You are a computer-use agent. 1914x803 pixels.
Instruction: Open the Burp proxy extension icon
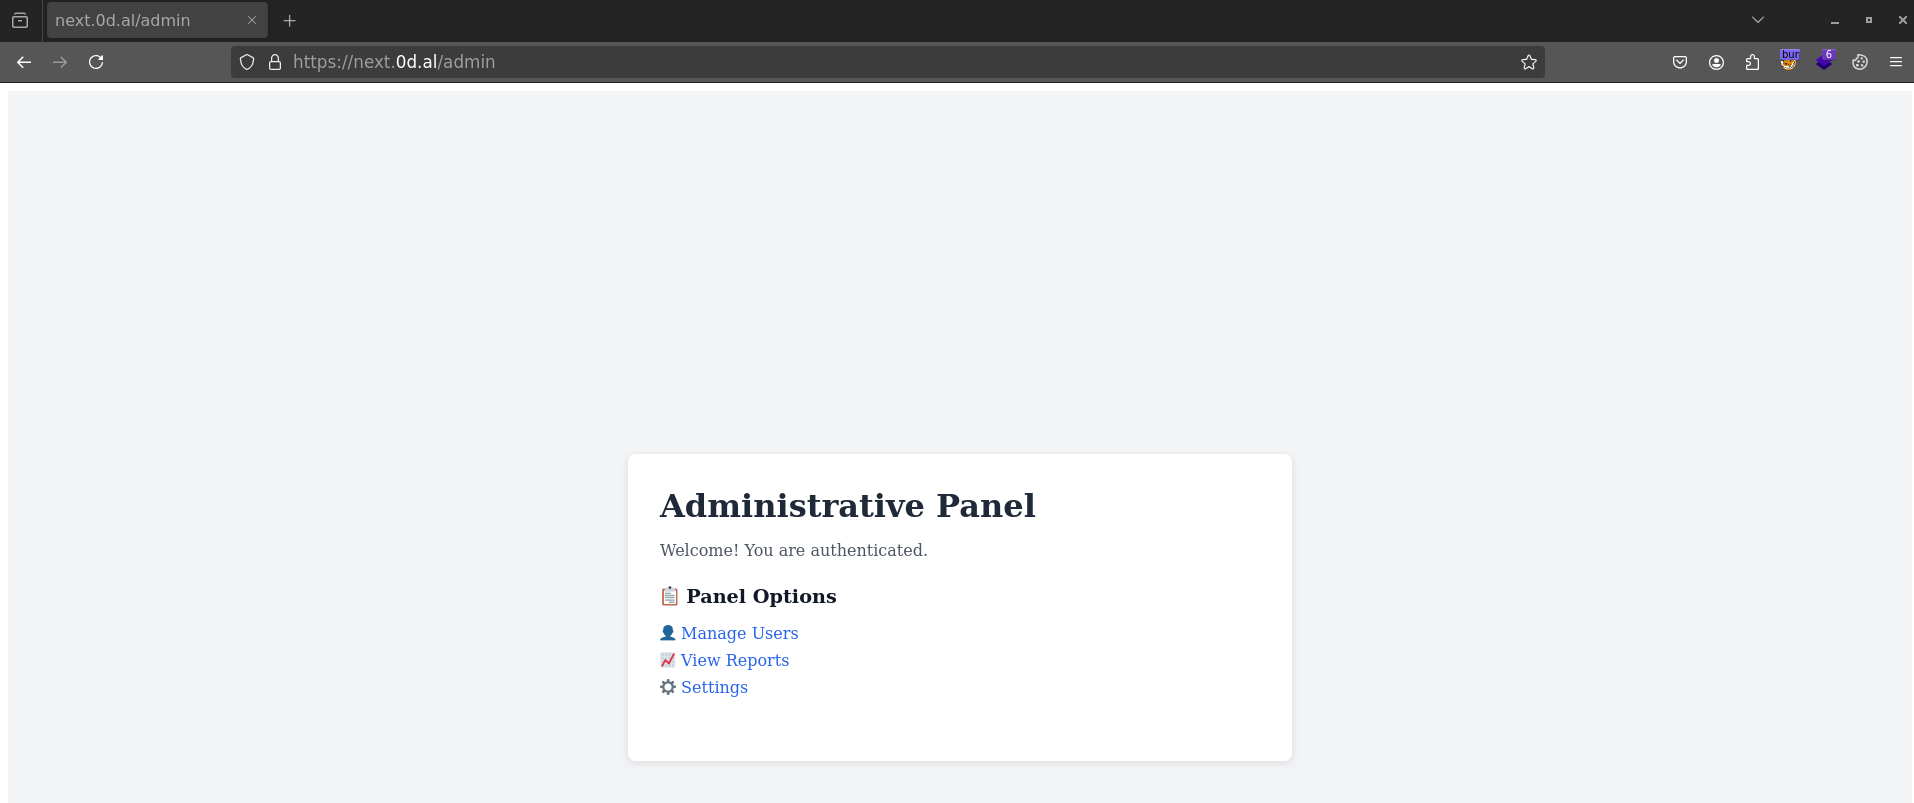point(1788,62)
